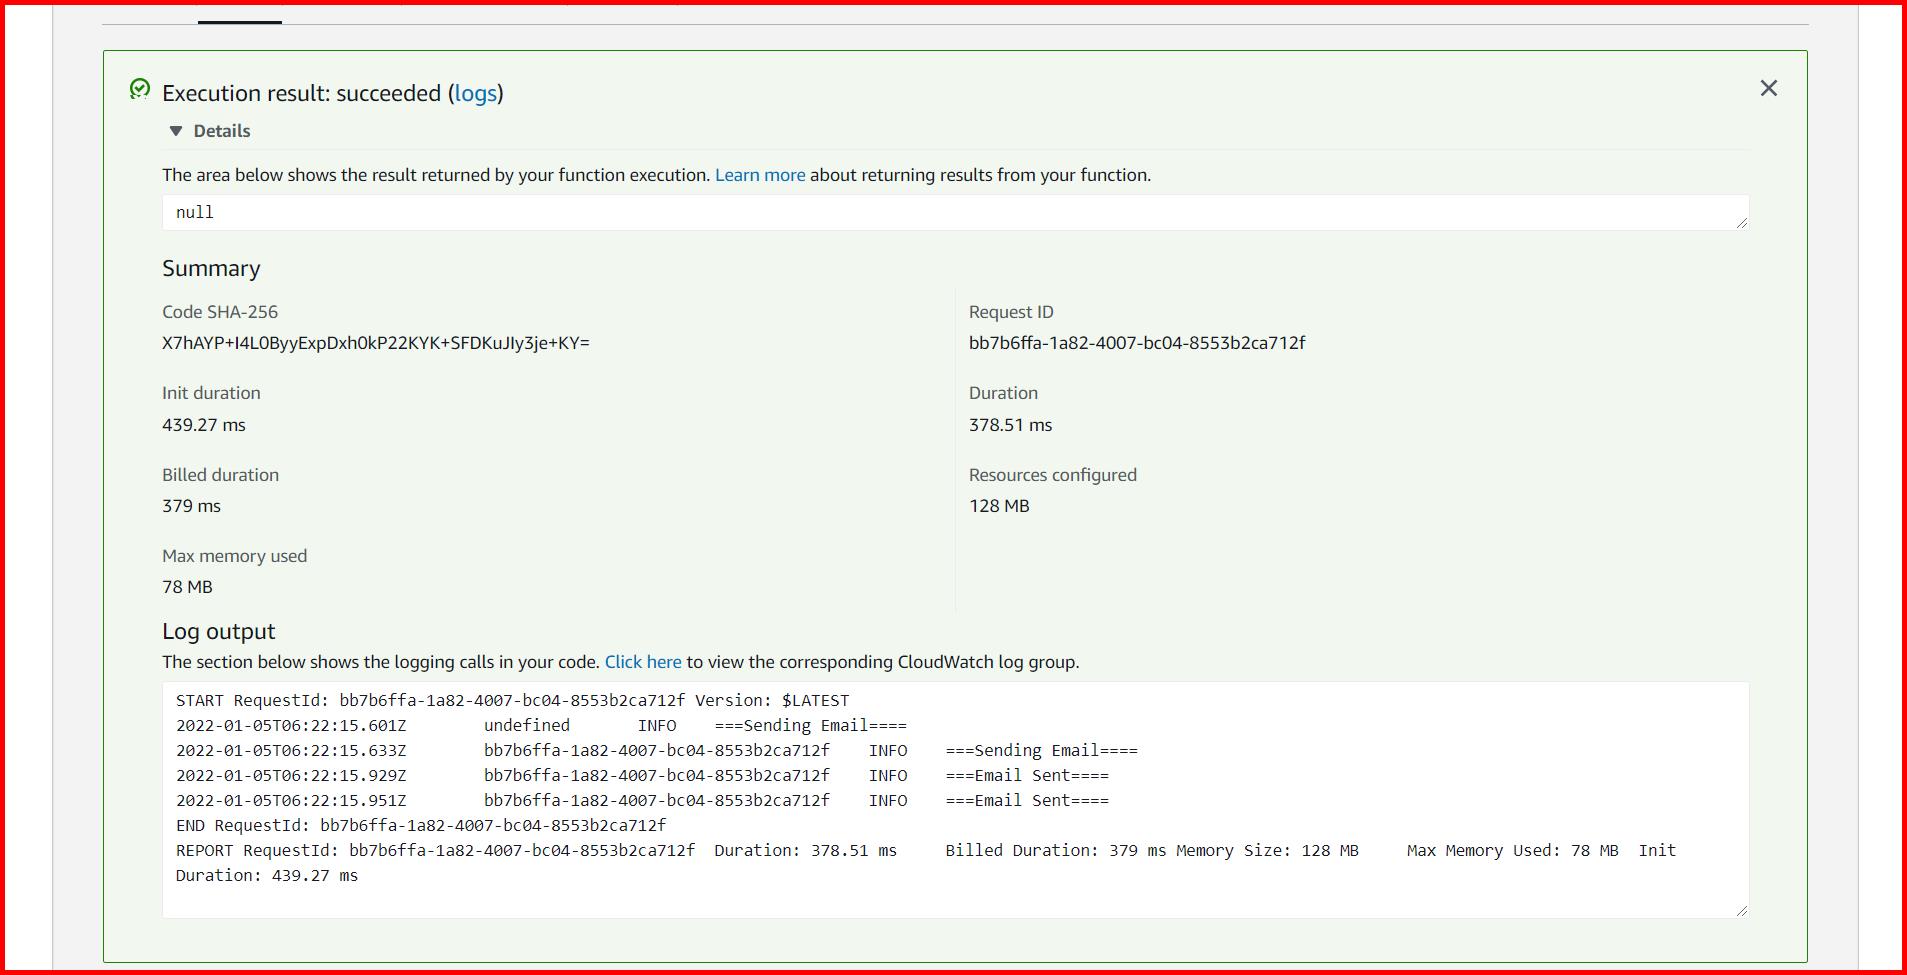This screenshot has width=1907, height=975.
Task: Click here to view the CloudWatch log group
Action: tap(643, 662)
